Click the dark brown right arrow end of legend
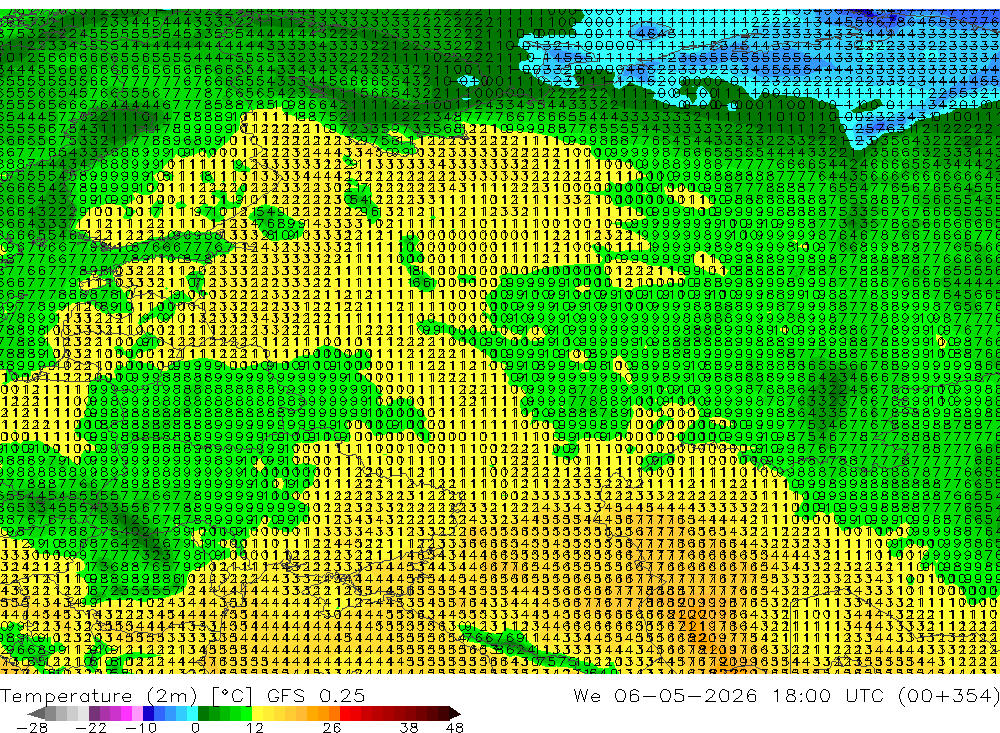Viewport: 1000px width, 733px height. 454,714
